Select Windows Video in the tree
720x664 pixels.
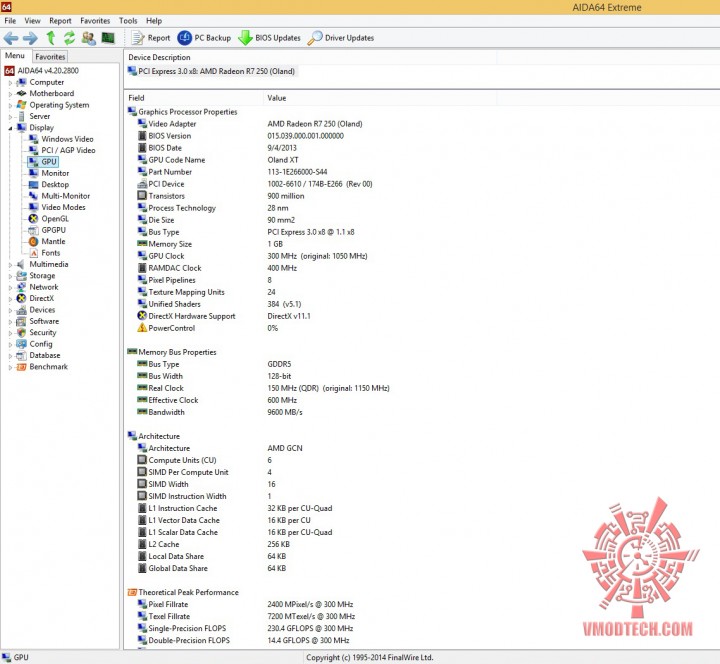pos(67,139)
